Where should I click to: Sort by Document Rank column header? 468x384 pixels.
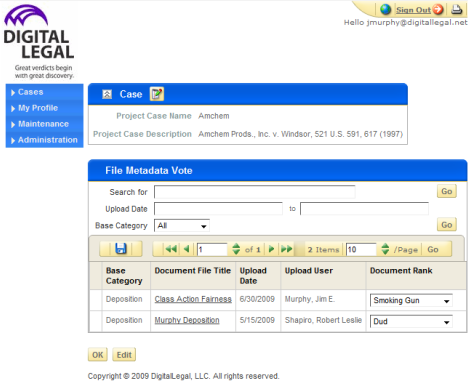(401, 271)
